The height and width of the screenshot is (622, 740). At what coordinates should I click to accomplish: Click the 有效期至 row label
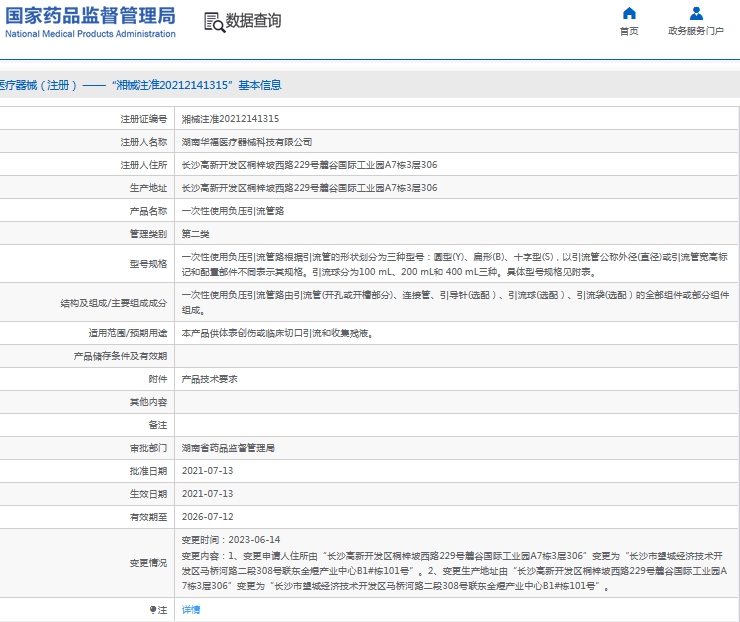click(x=148, y=517)
